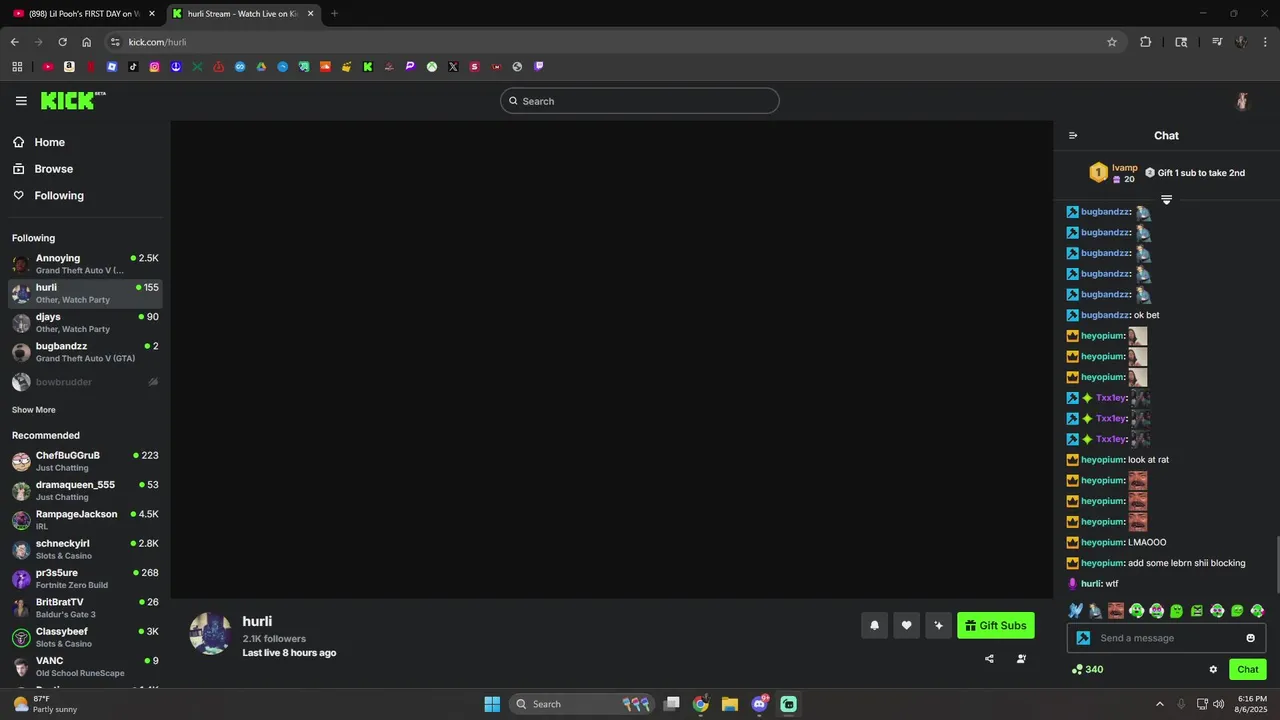Click username hurli in chat message wtf
The image size is (1280, 720).
1091,584
